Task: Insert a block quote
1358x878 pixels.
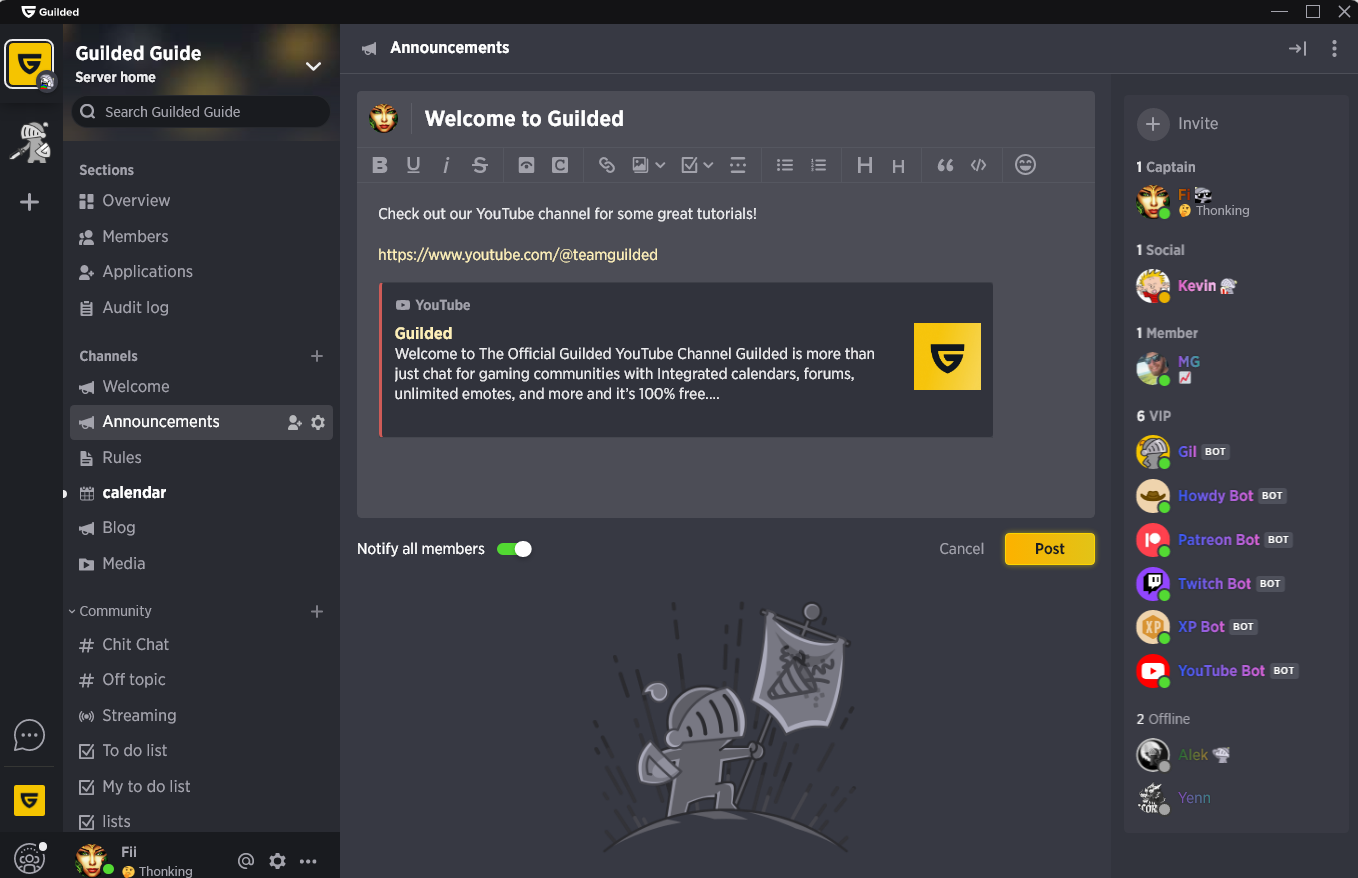Action: [945, 166]
